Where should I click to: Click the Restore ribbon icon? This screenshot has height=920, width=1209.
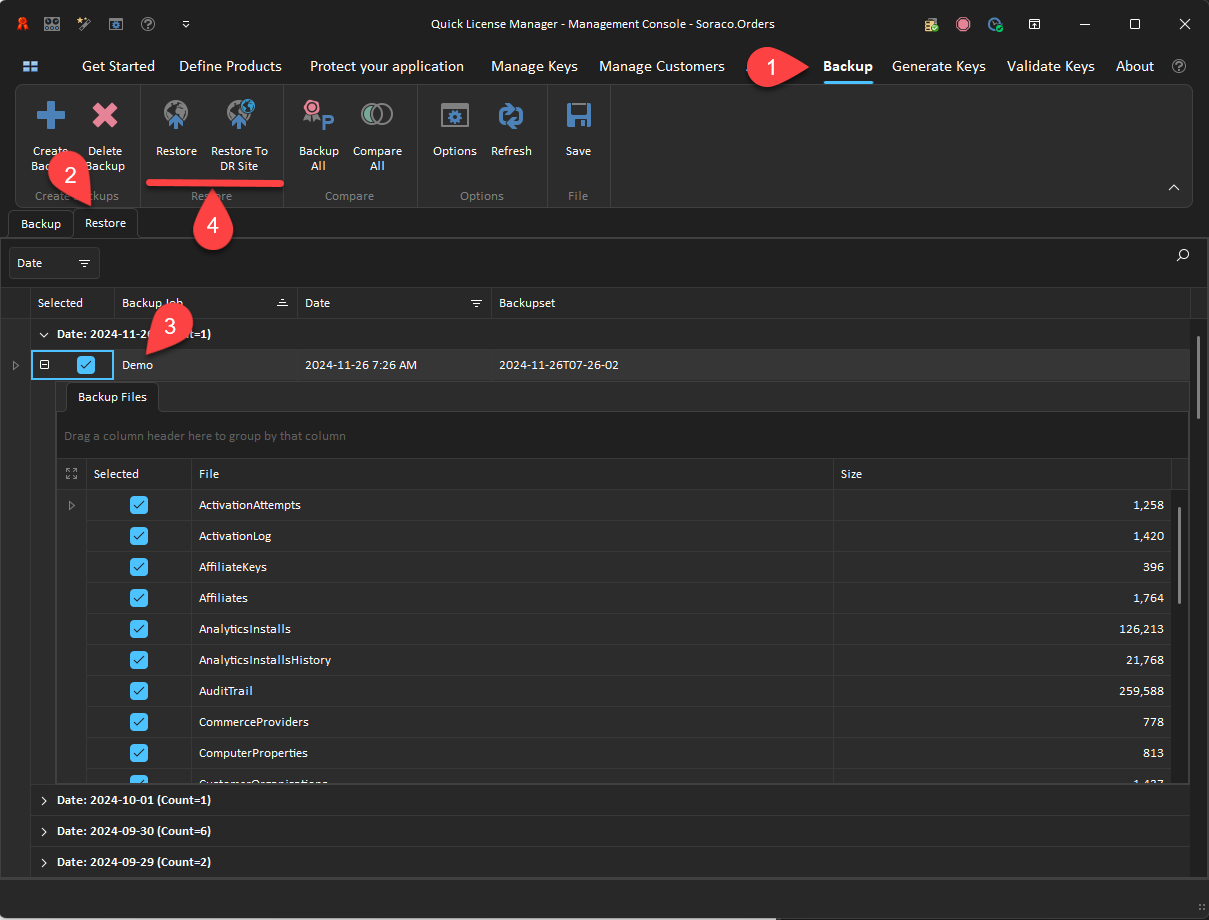tap(176, 117)
